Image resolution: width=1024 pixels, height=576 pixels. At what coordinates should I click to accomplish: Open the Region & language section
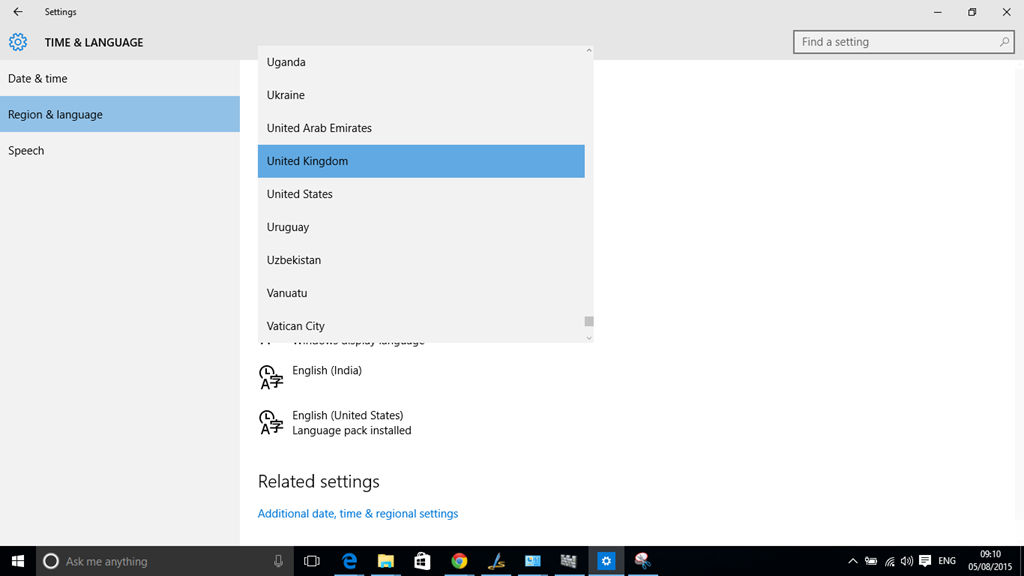point(120,114)
